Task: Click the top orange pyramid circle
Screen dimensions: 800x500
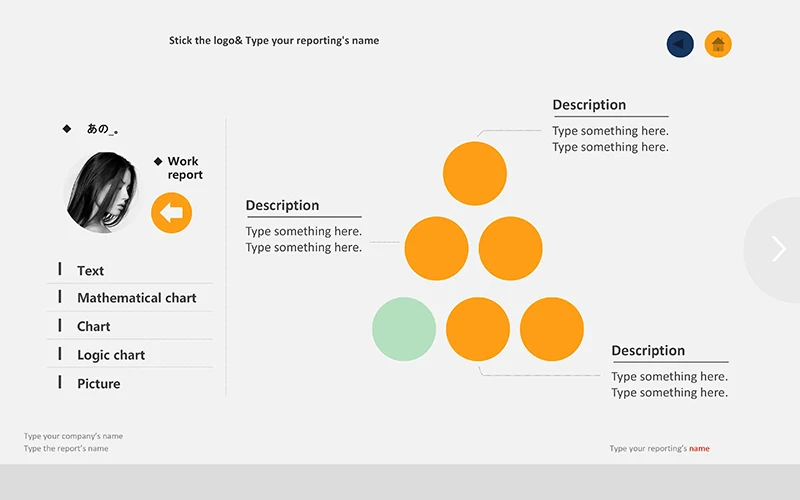Action: point(475,173)
